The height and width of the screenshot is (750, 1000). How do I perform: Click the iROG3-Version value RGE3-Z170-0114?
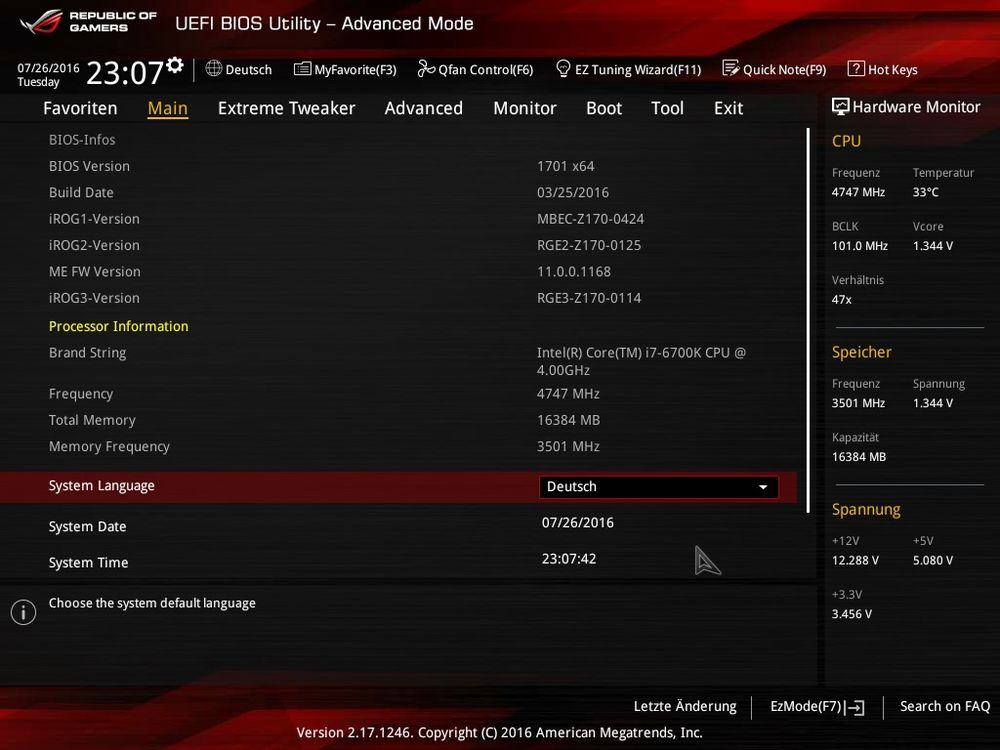tap(589, 298)
